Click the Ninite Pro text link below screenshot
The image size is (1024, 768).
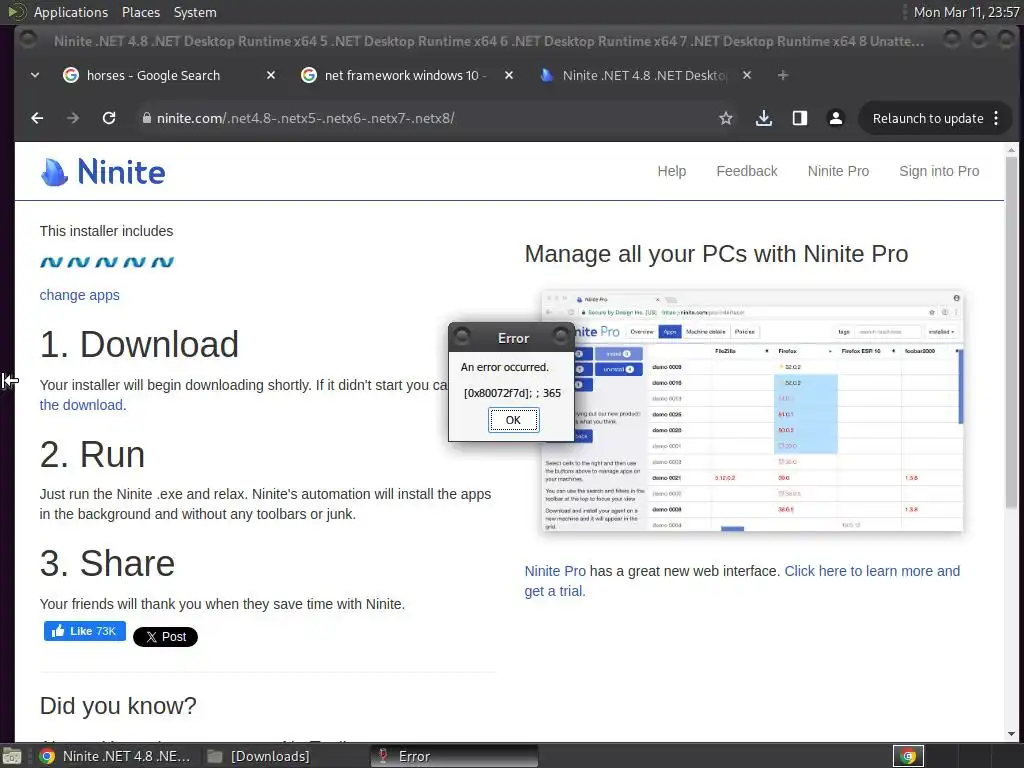pyautogui.click(x=555, y=571)
